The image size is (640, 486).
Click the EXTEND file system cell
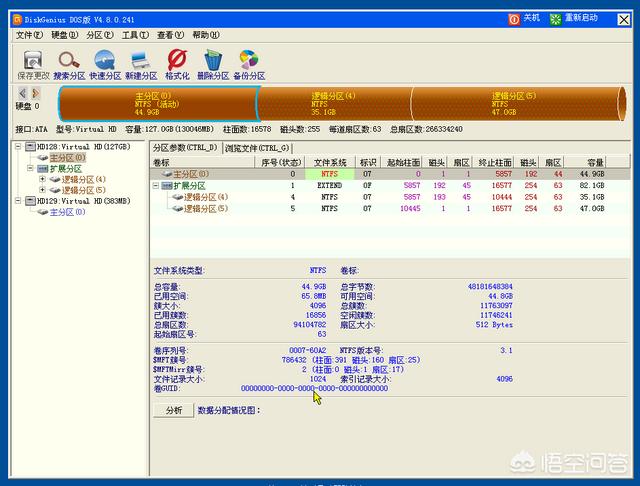[329, 186]
